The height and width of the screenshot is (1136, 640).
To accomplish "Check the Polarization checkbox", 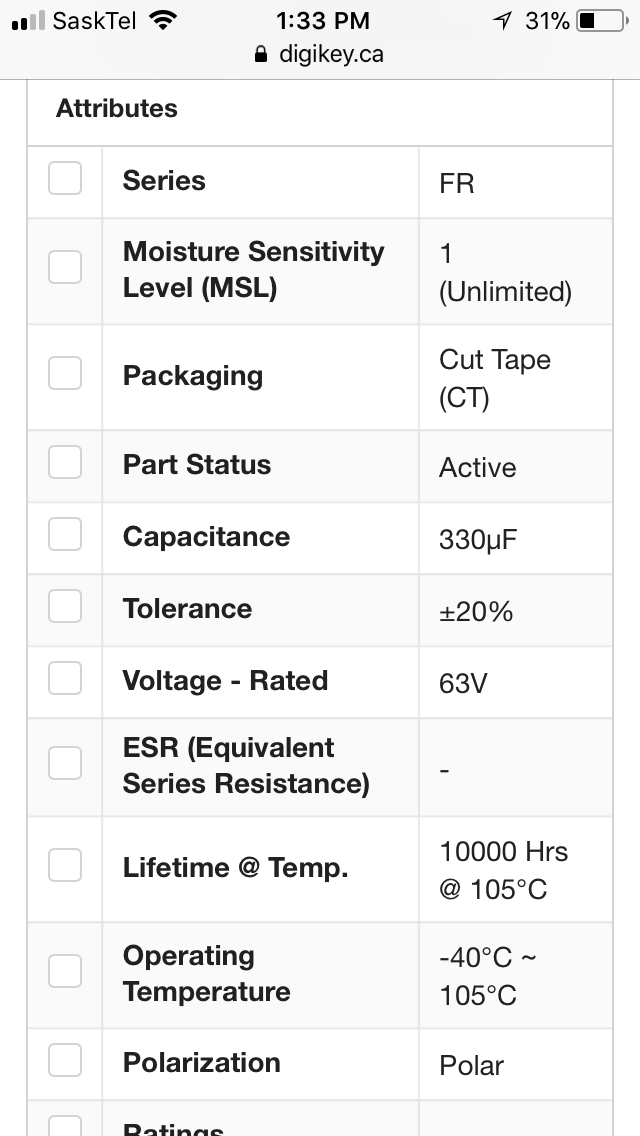I will [65, 1060].
